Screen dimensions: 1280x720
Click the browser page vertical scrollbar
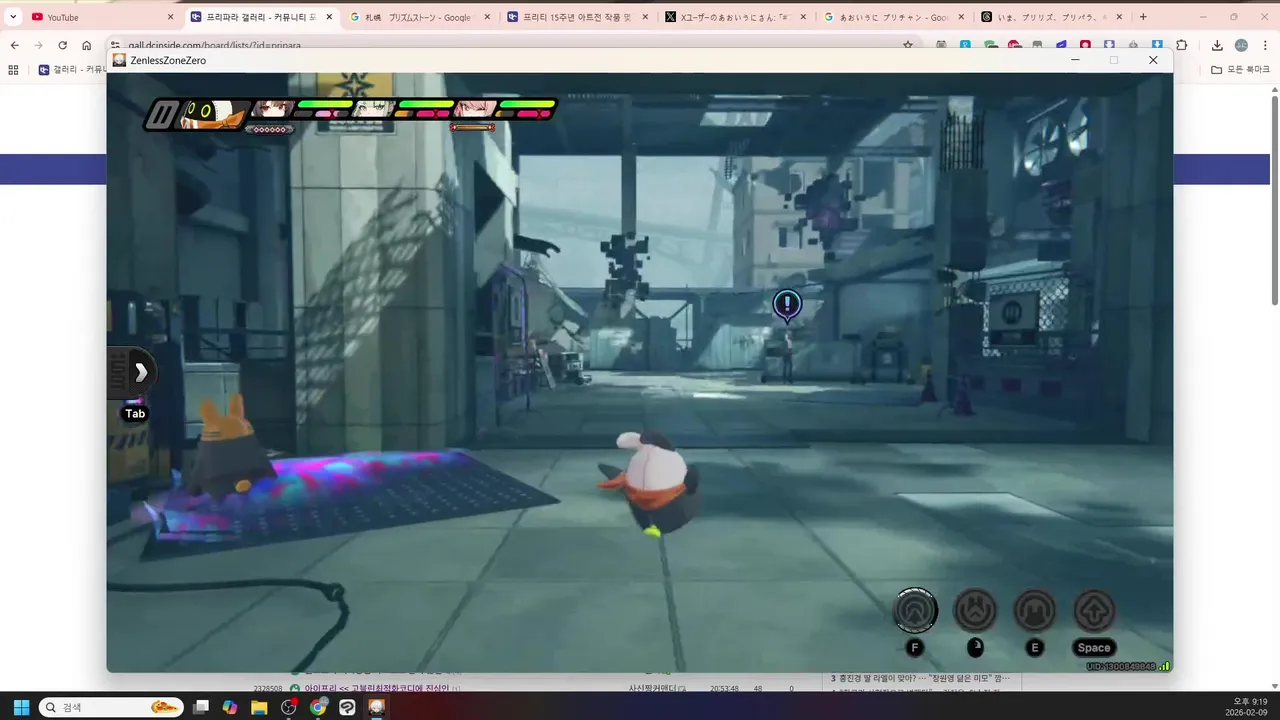coord(1274,200)
